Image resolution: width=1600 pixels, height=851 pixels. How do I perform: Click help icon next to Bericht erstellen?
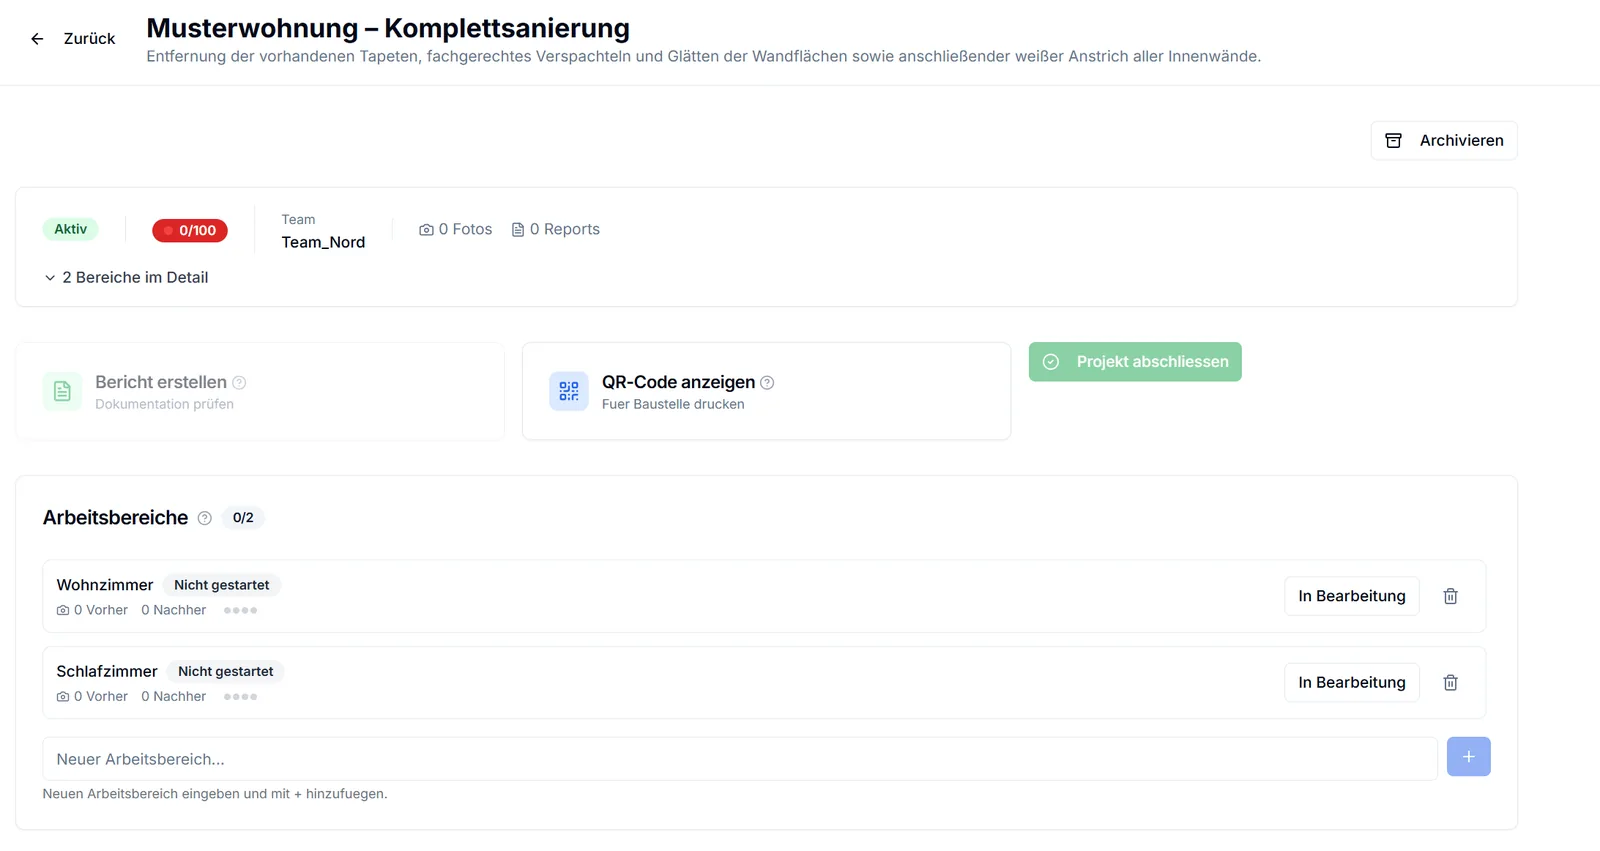point(239,382)
